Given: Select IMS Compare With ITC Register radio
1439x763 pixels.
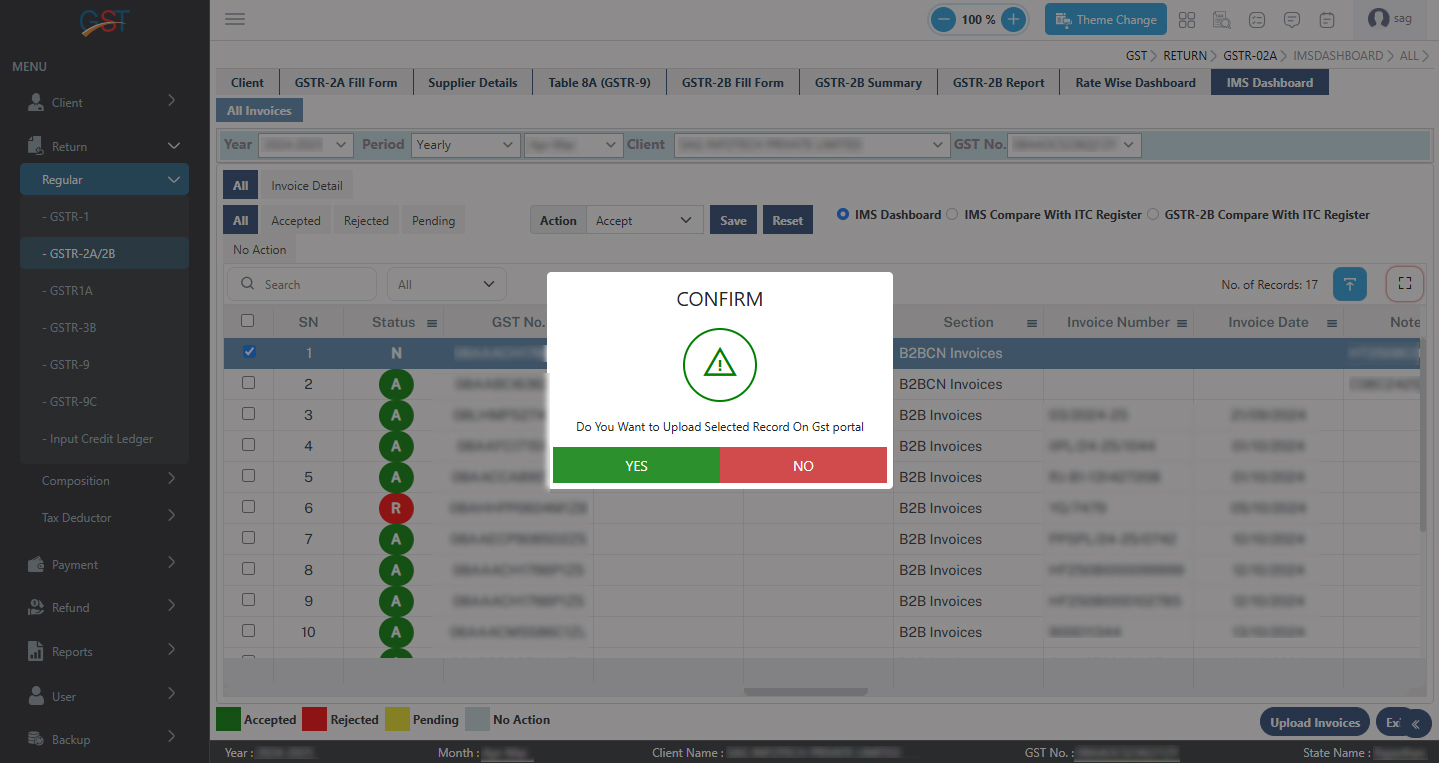Looking at the screenshot, I should pos(952,214).
